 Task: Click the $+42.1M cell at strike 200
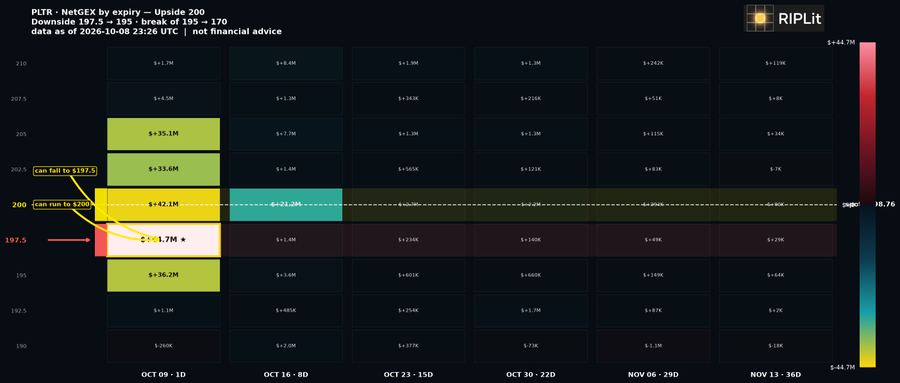pyautogui.click(x=164, y=204)
